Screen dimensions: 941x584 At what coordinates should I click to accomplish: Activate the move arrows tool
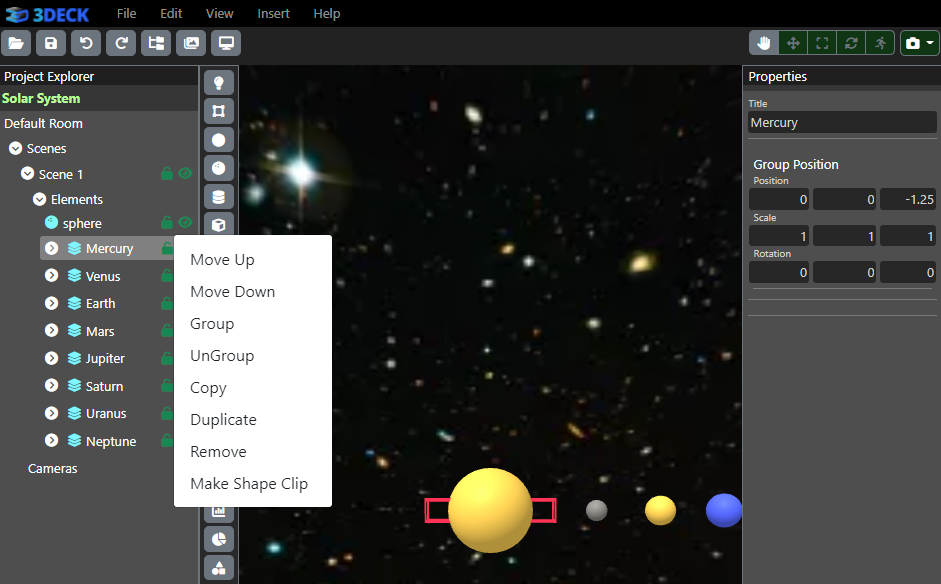793,43
